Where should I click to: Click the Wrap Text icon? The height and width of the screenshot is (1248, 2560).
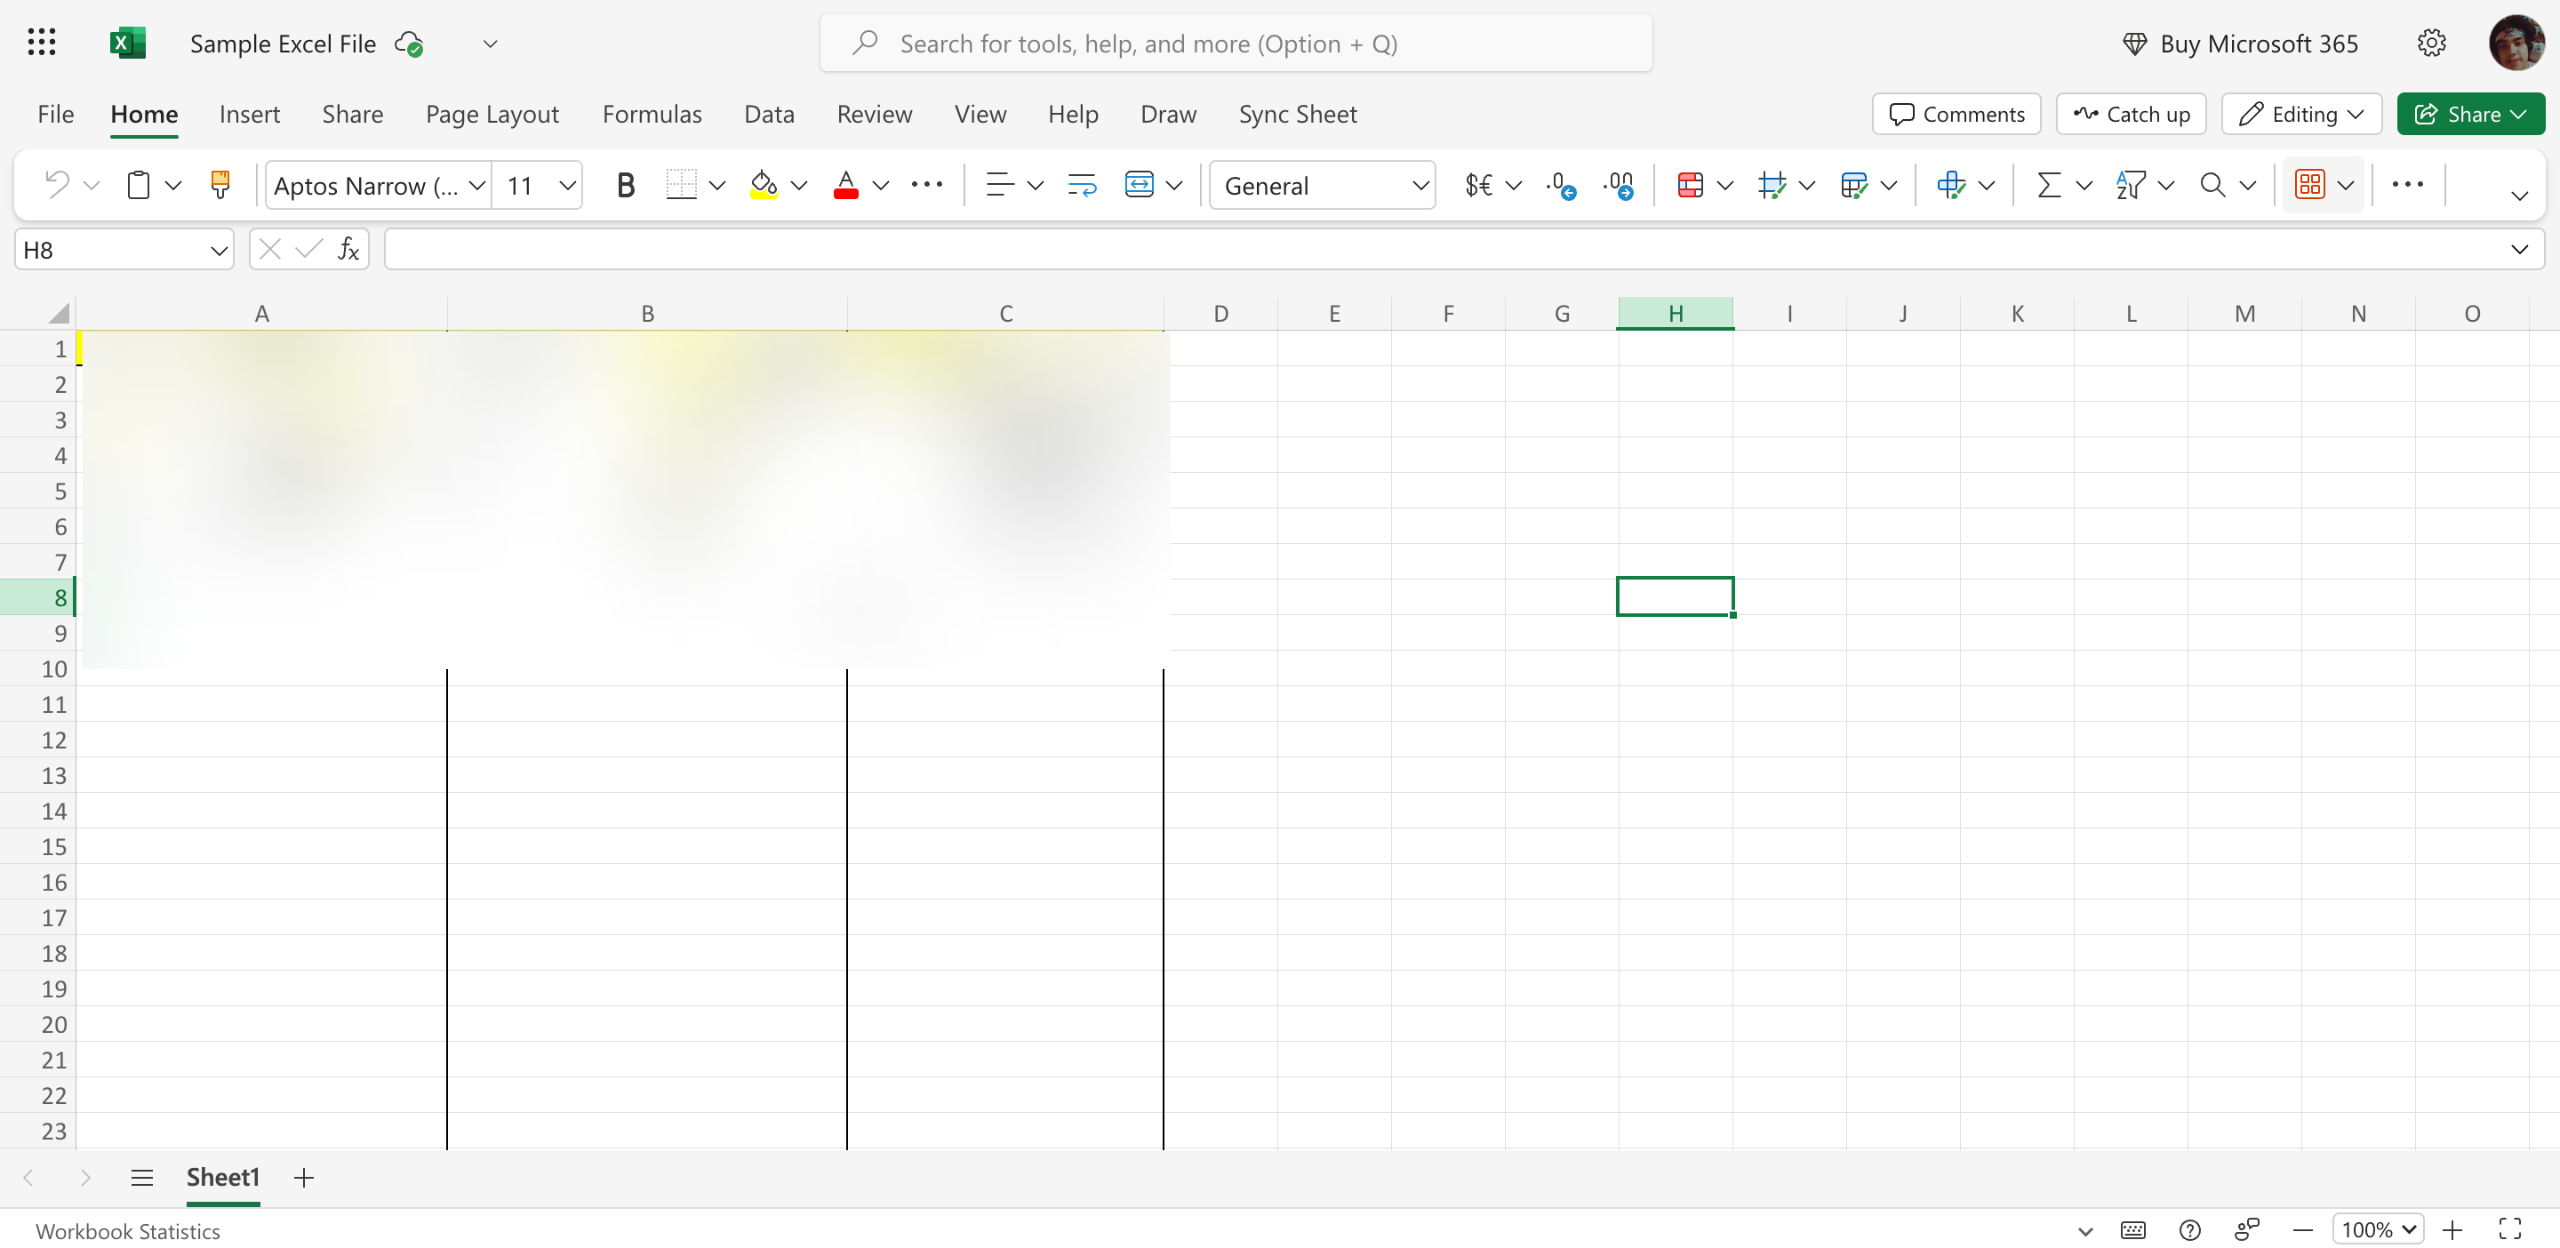[1082, 185]
